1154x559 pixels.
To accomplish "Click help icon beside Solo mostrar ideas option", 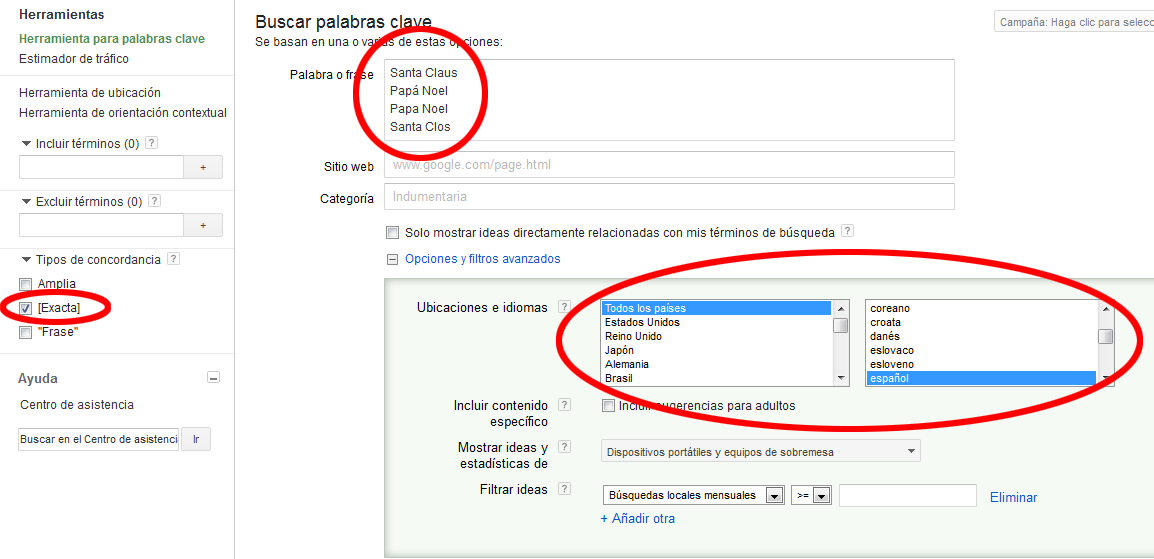I will coord(847,232).
